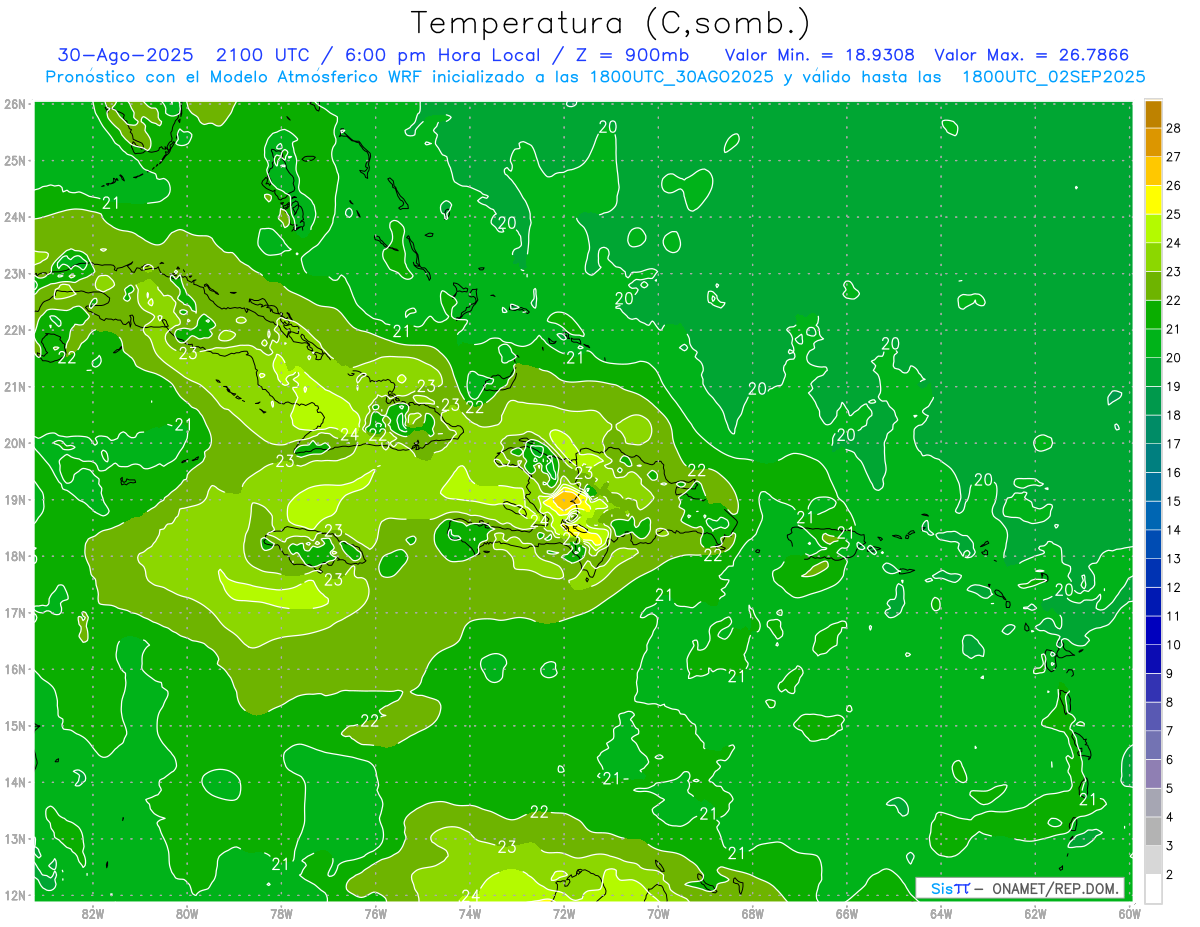Click the '76W' longitude axis label
The width and height of the screenshot is (1200, 927).
click(x=375, y=913)
